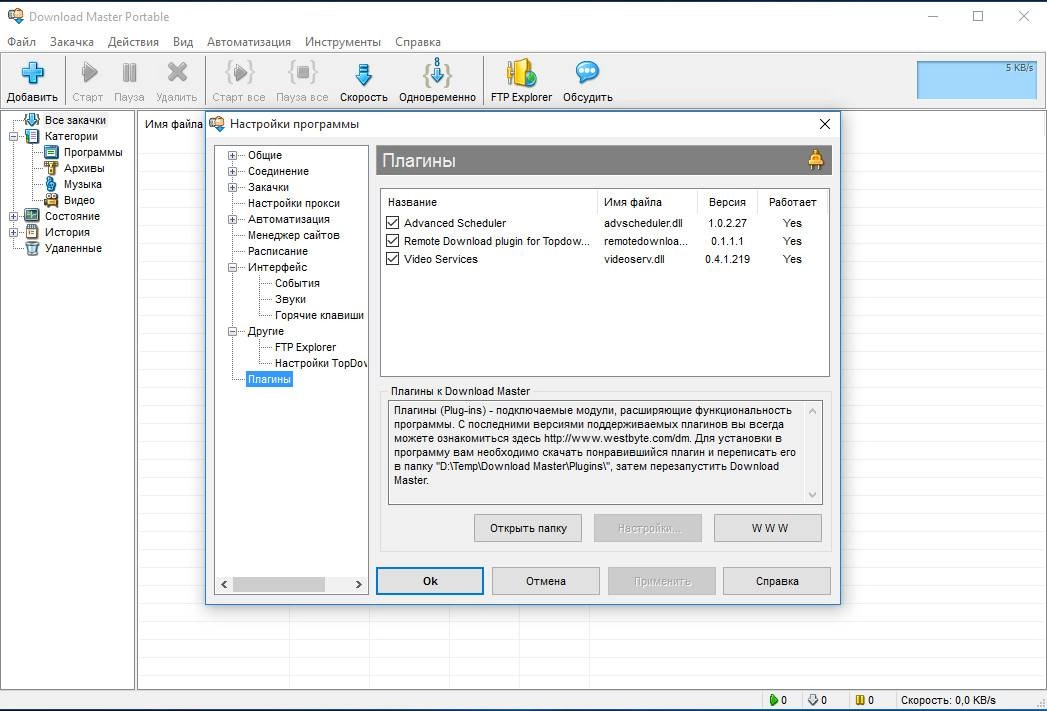Confirm settings with Ok button

click(x=430, y=581)
